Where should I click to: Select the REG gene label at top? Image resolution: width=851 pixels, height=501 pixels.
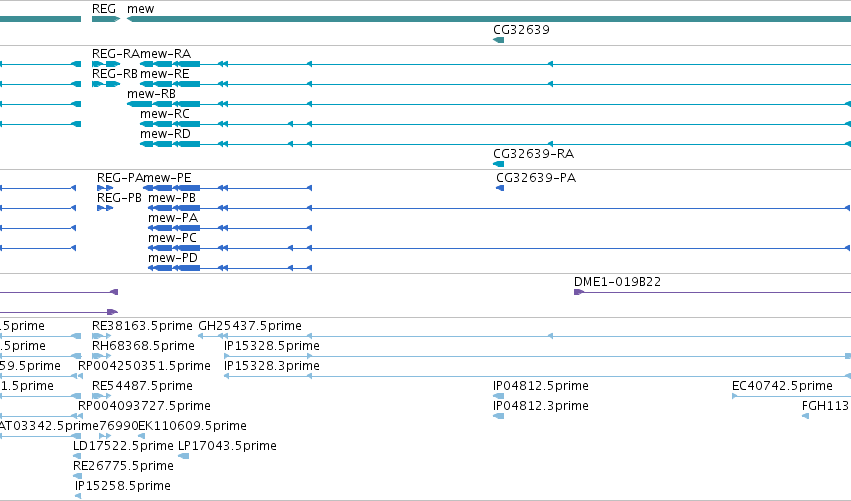click(x=104, y=9)
